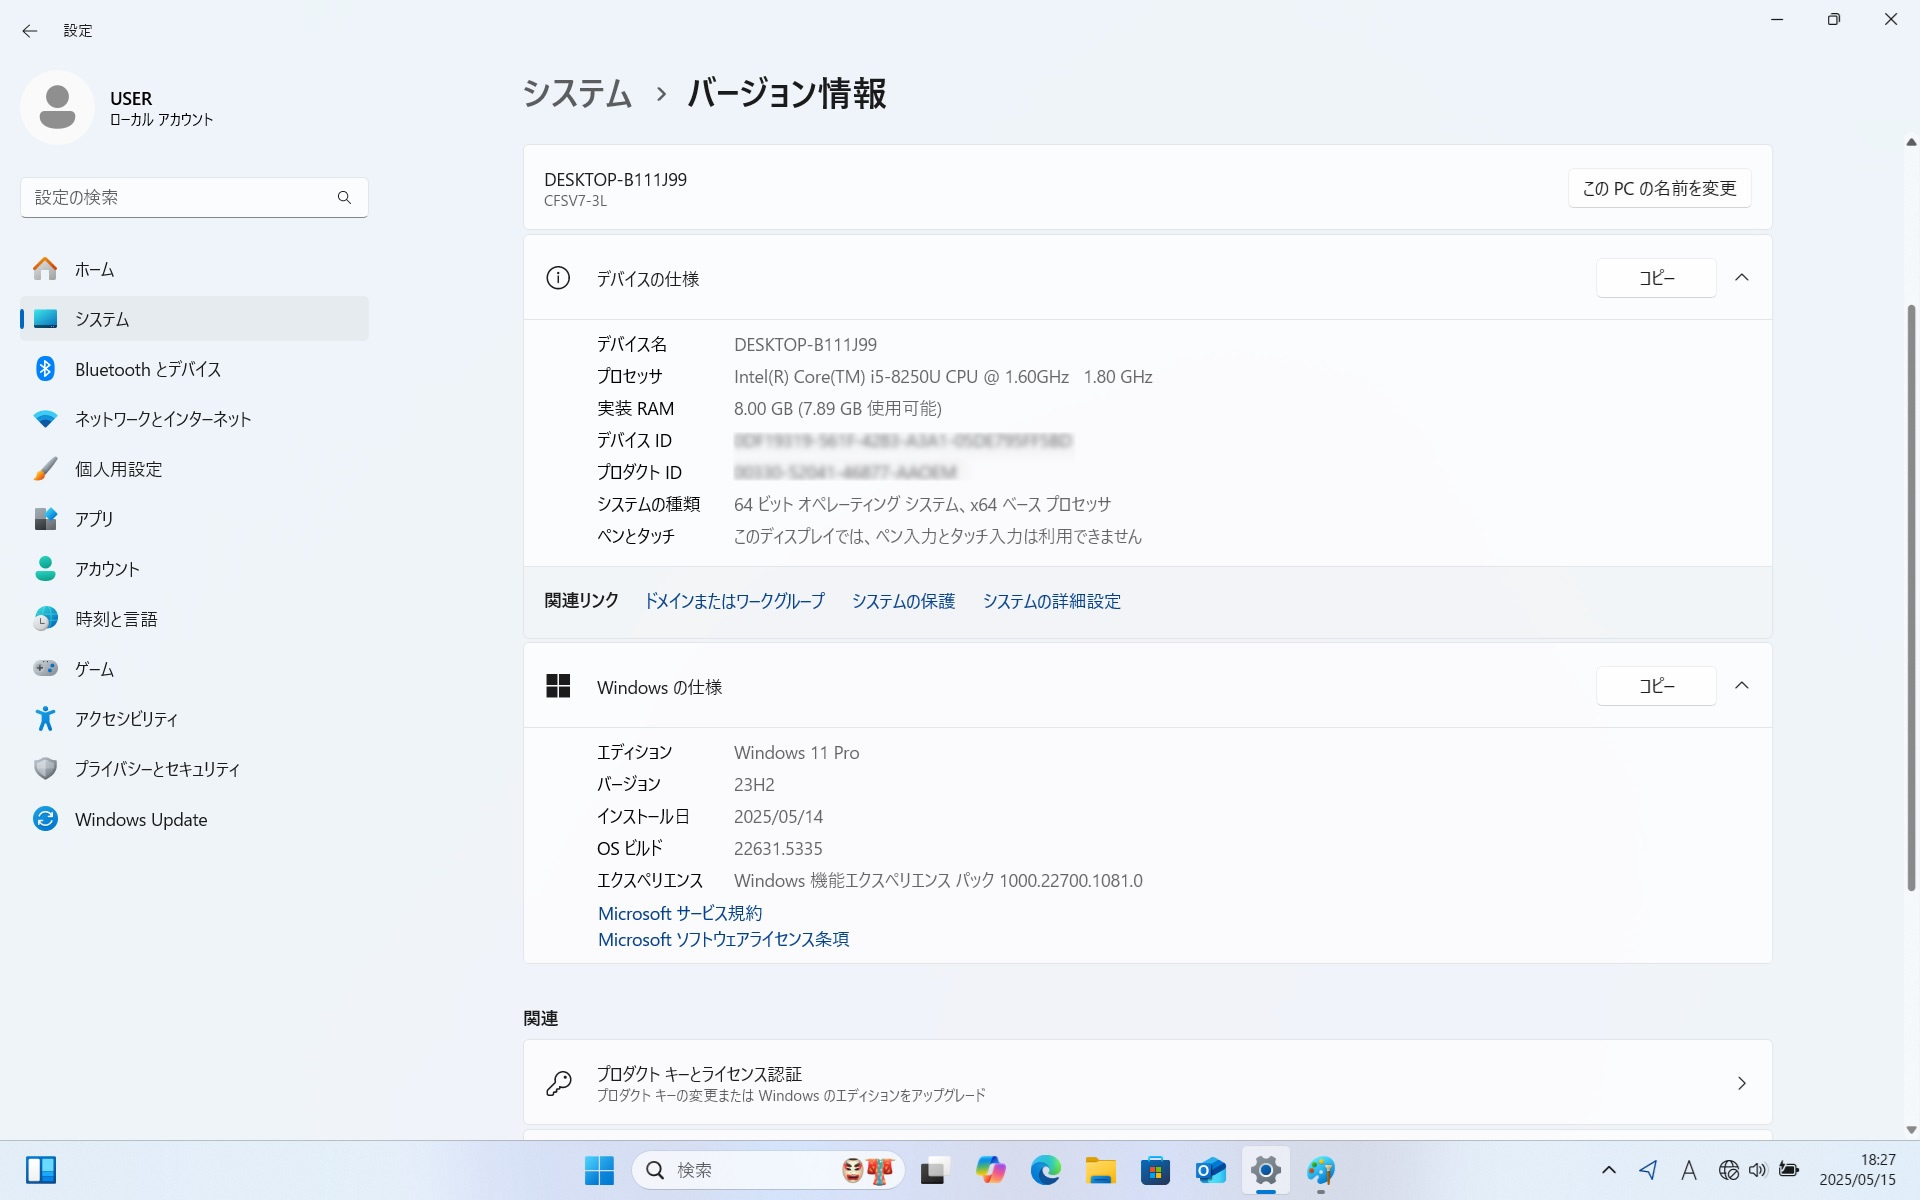This screenshot has height=1200, width=1920.
Task: Click the Windows logo beside Windows の仕様
Action: point(558,686)
